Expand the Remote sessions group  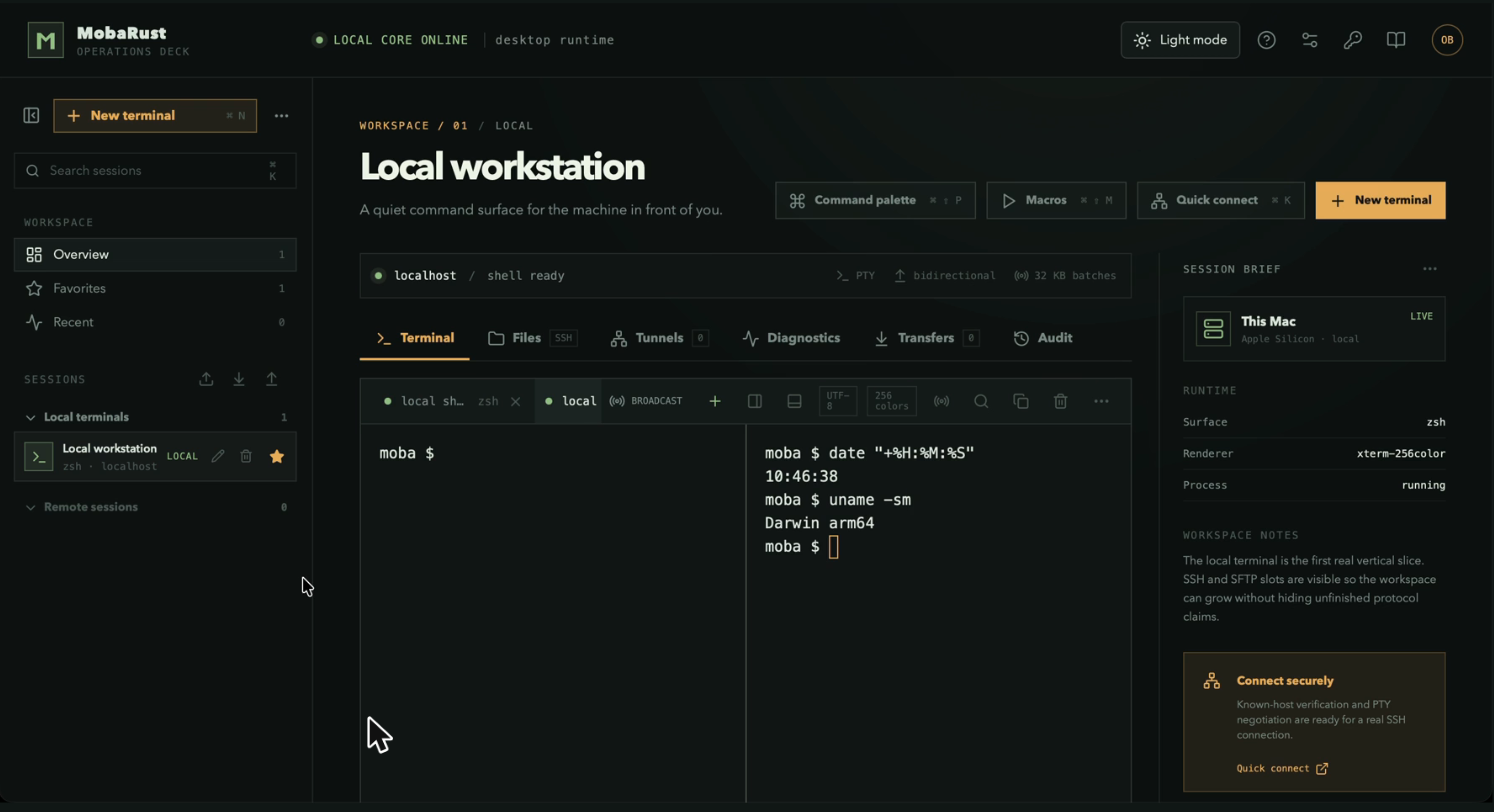31,507
